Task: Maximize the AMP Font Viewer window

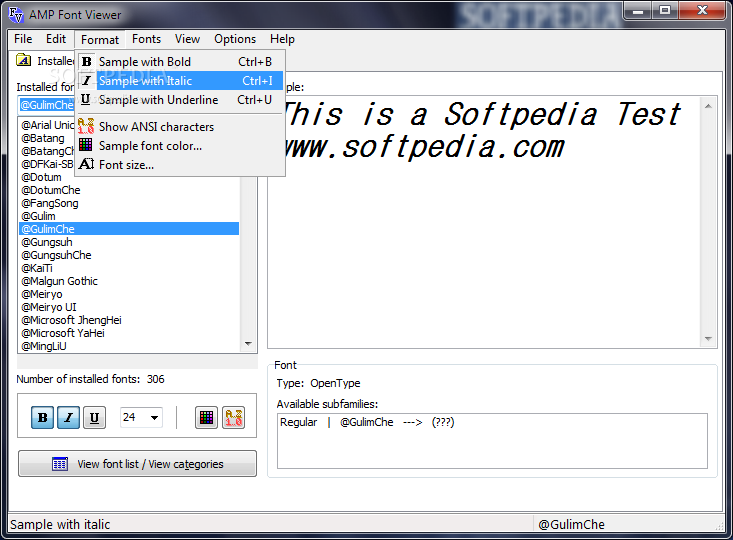Action: tap(665, 10)
